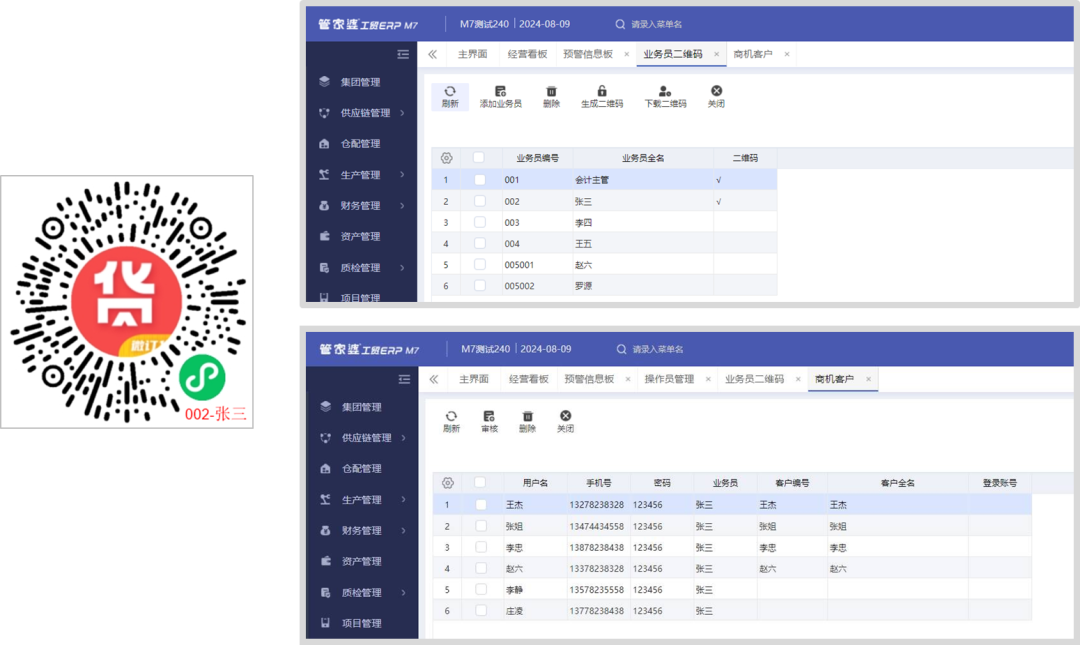
Task: Collapse sidebar menu icon in bottom window
Action: 404,379
